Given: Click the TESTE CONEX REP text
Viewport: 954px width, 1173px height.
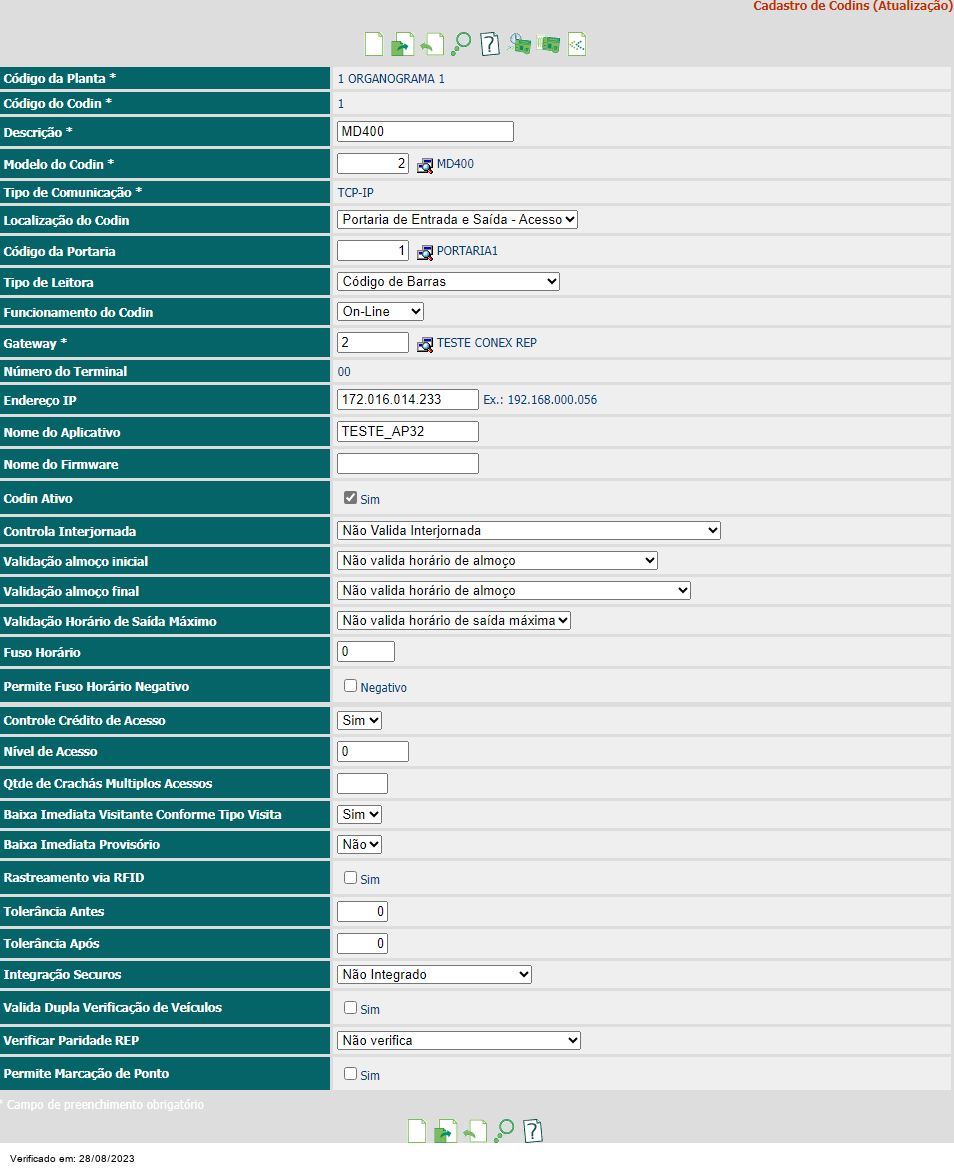Looking at the screenshot, I should click(486, 343).
